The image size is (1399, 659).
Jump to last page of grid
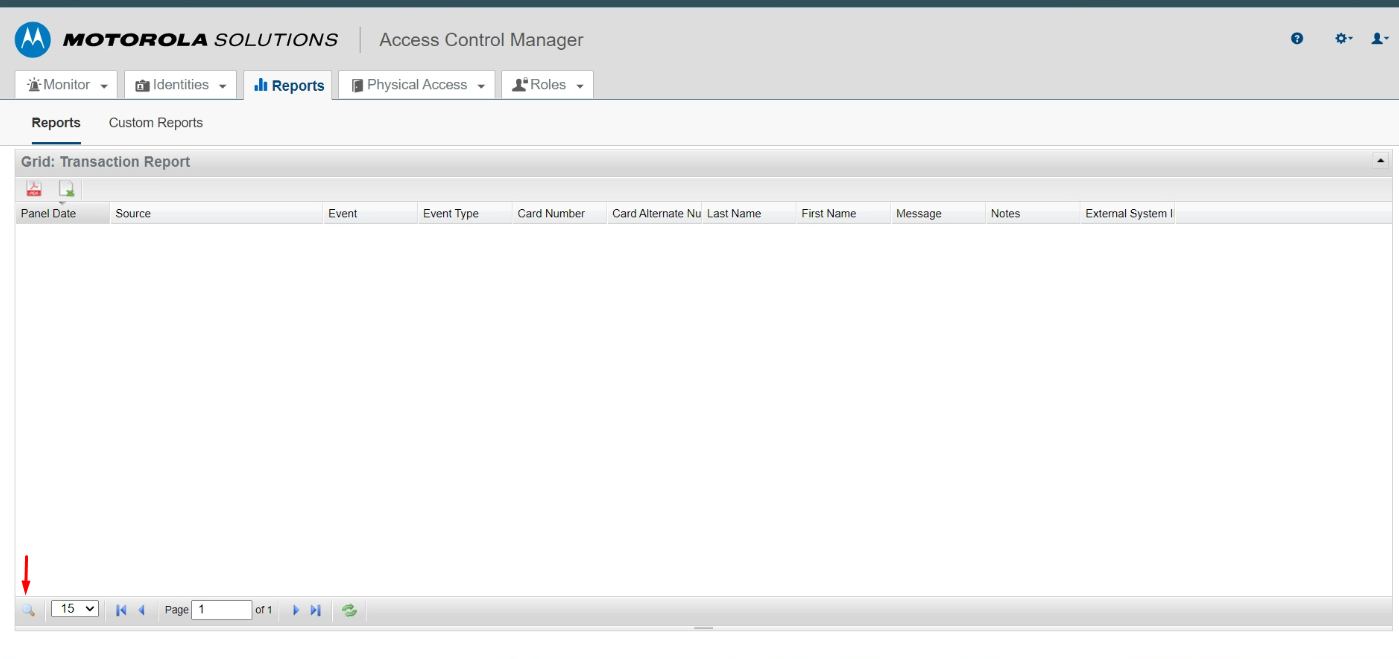316,610
